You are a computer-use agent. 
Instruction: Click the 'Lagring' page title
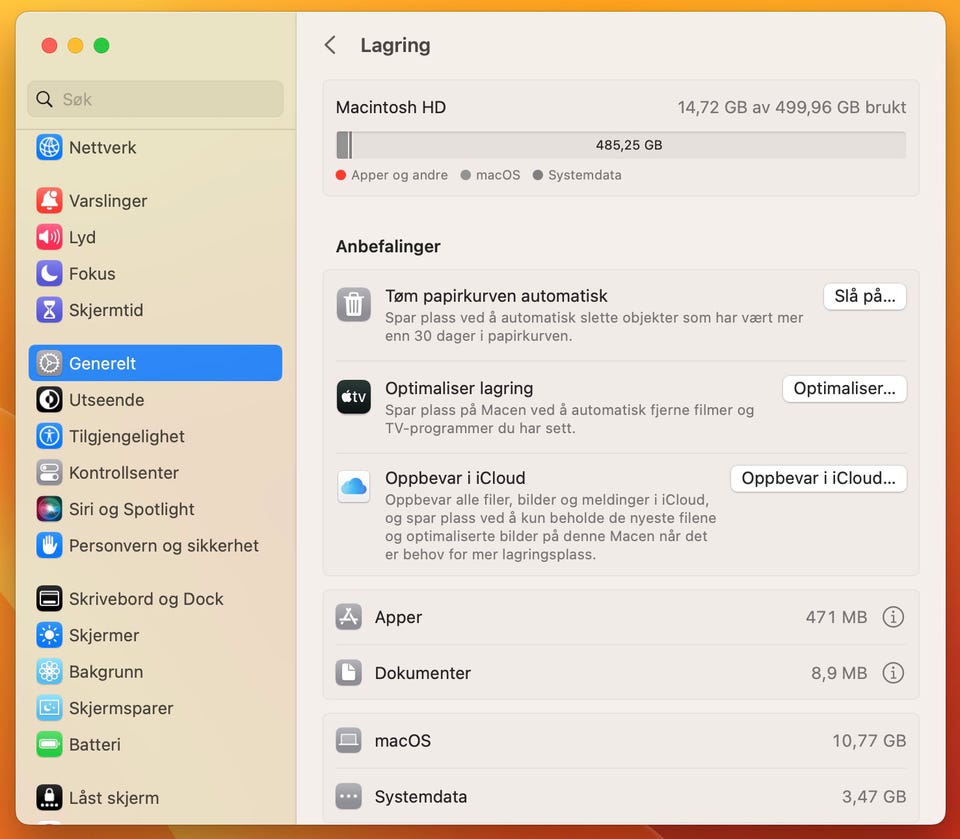[395, 45]
